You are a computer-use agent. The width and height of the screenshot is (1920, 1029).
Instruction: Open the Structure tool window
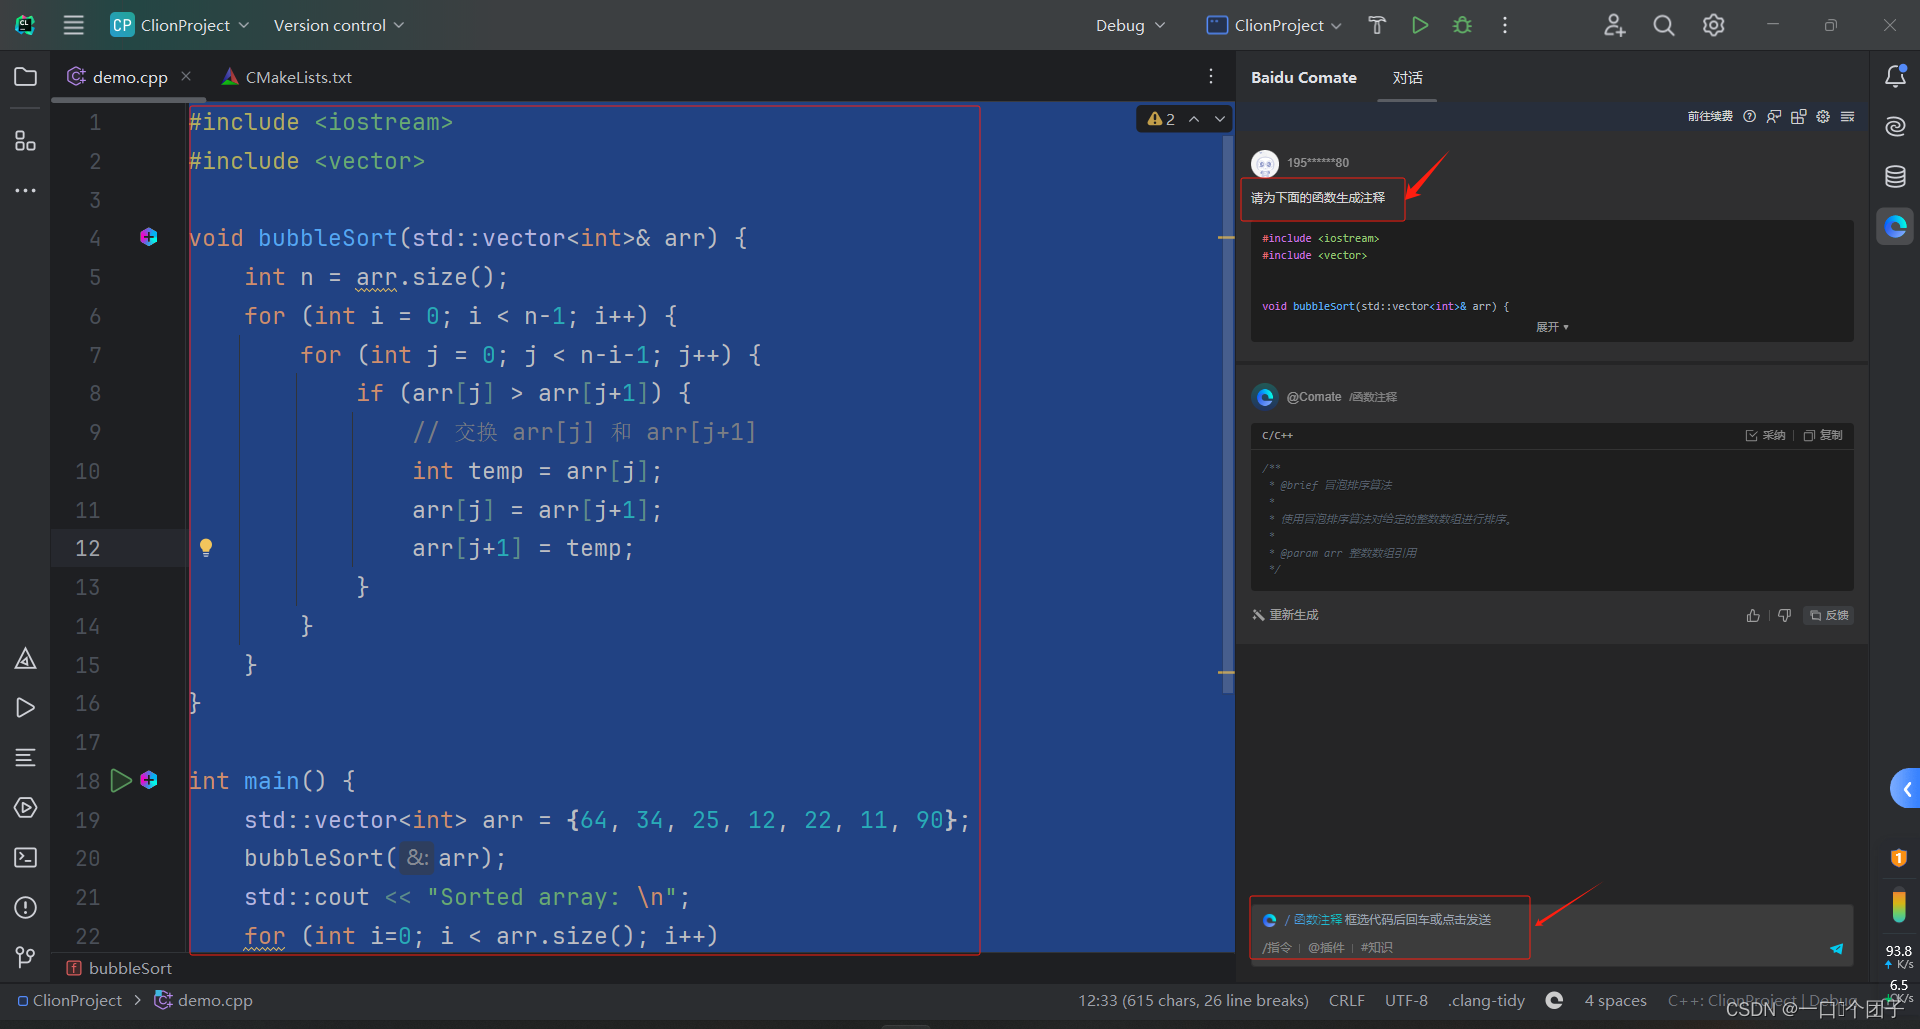click(25, 141)
